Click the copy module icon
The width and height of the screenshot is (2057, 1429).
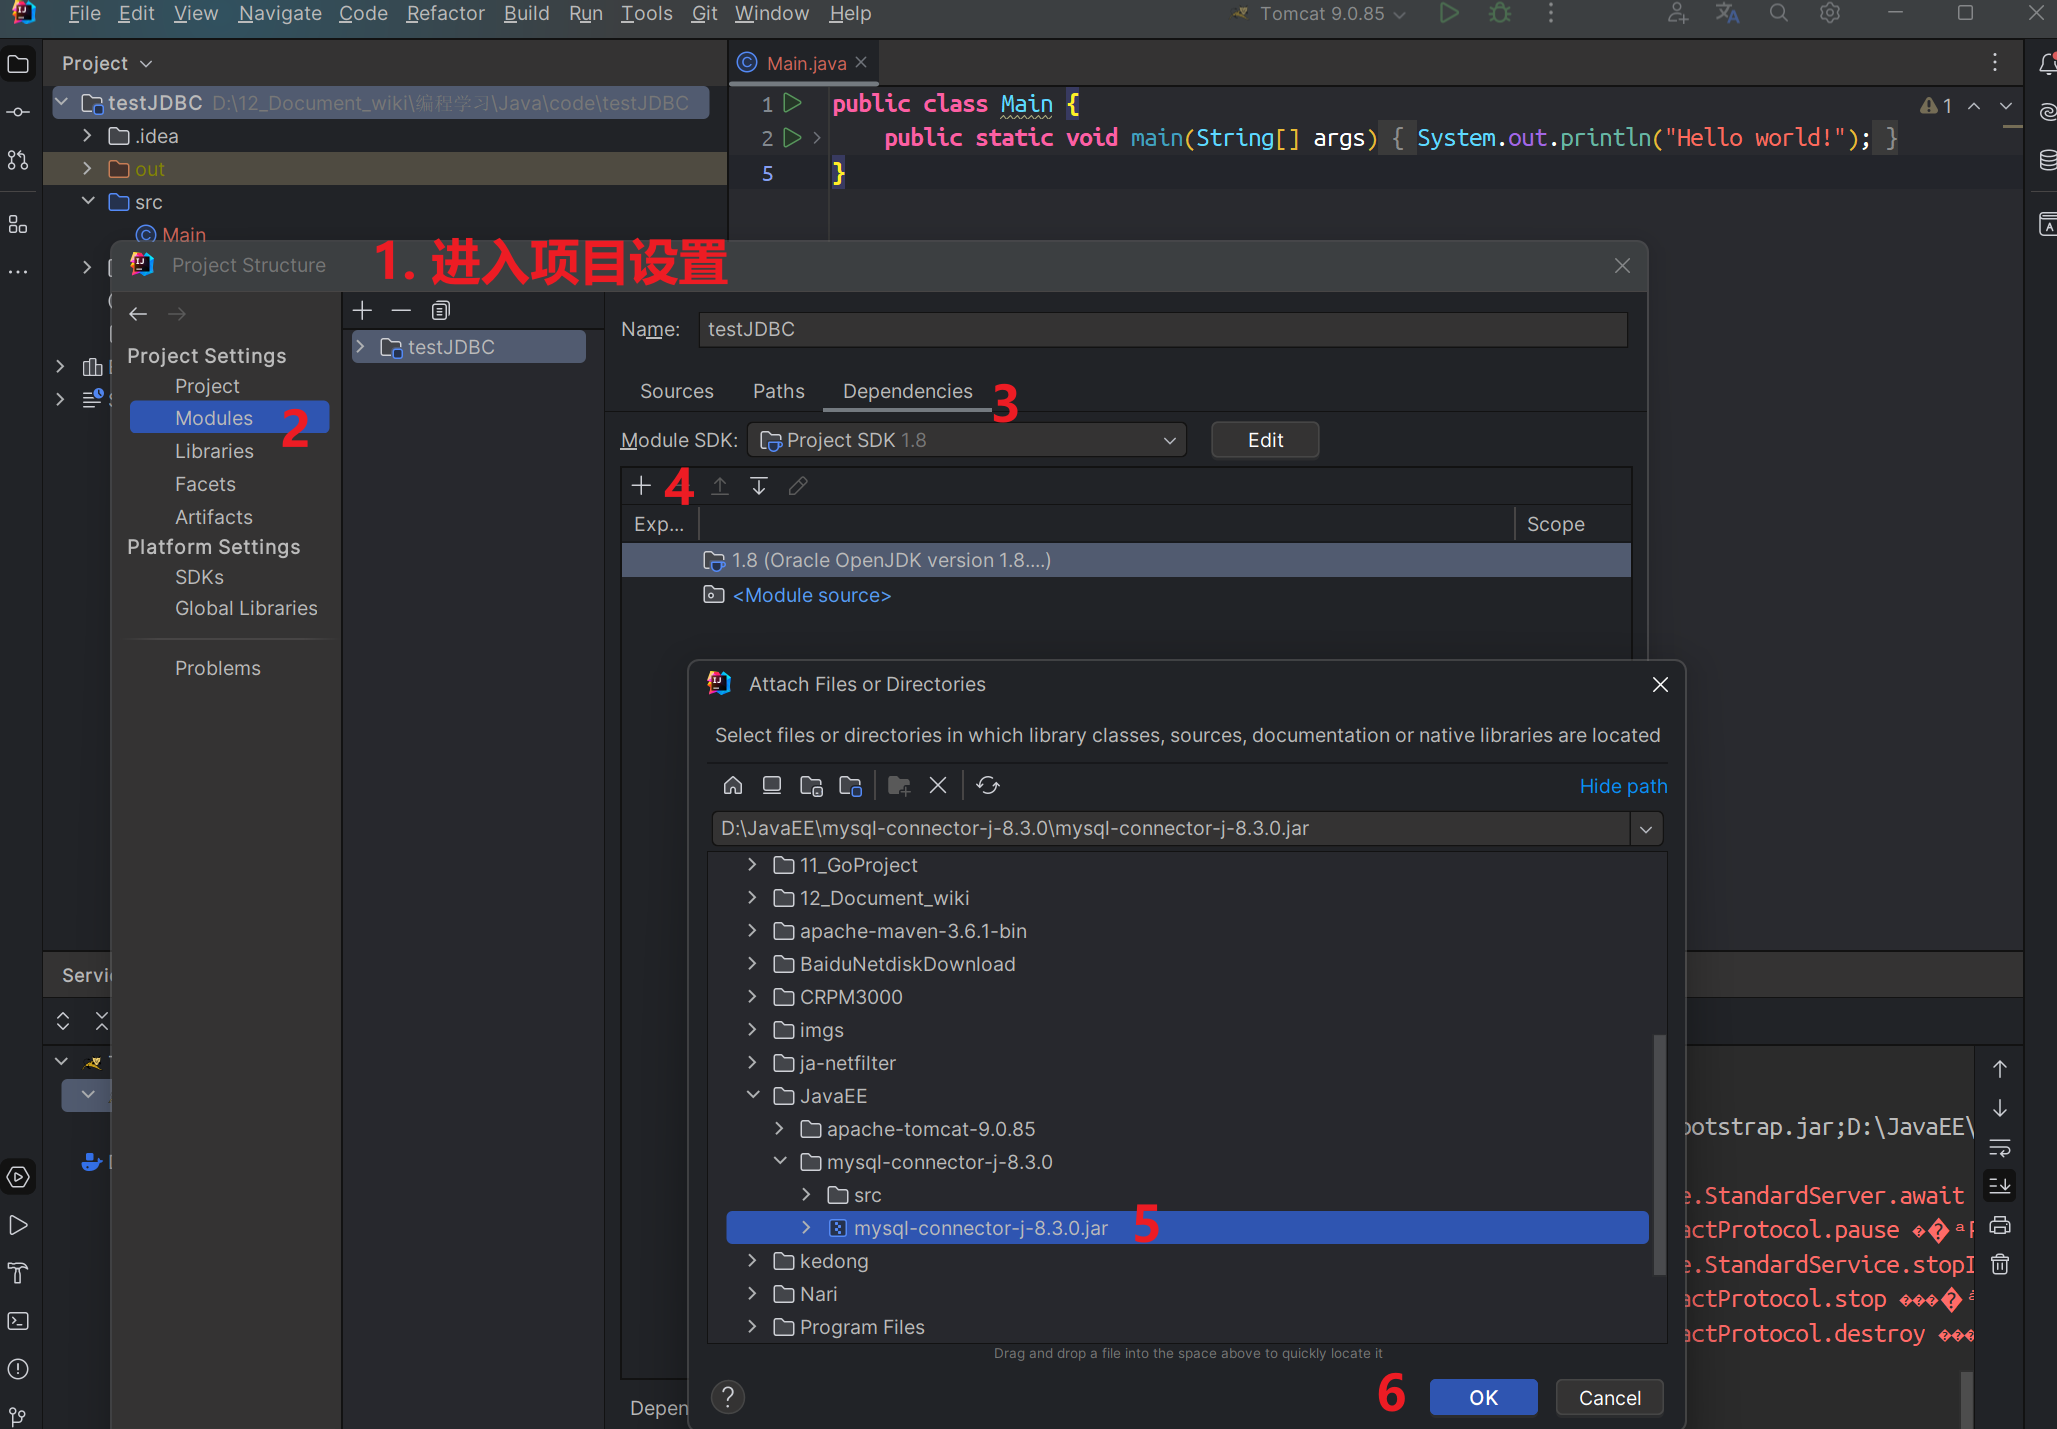pyautogui.click(x=441, y=311)
